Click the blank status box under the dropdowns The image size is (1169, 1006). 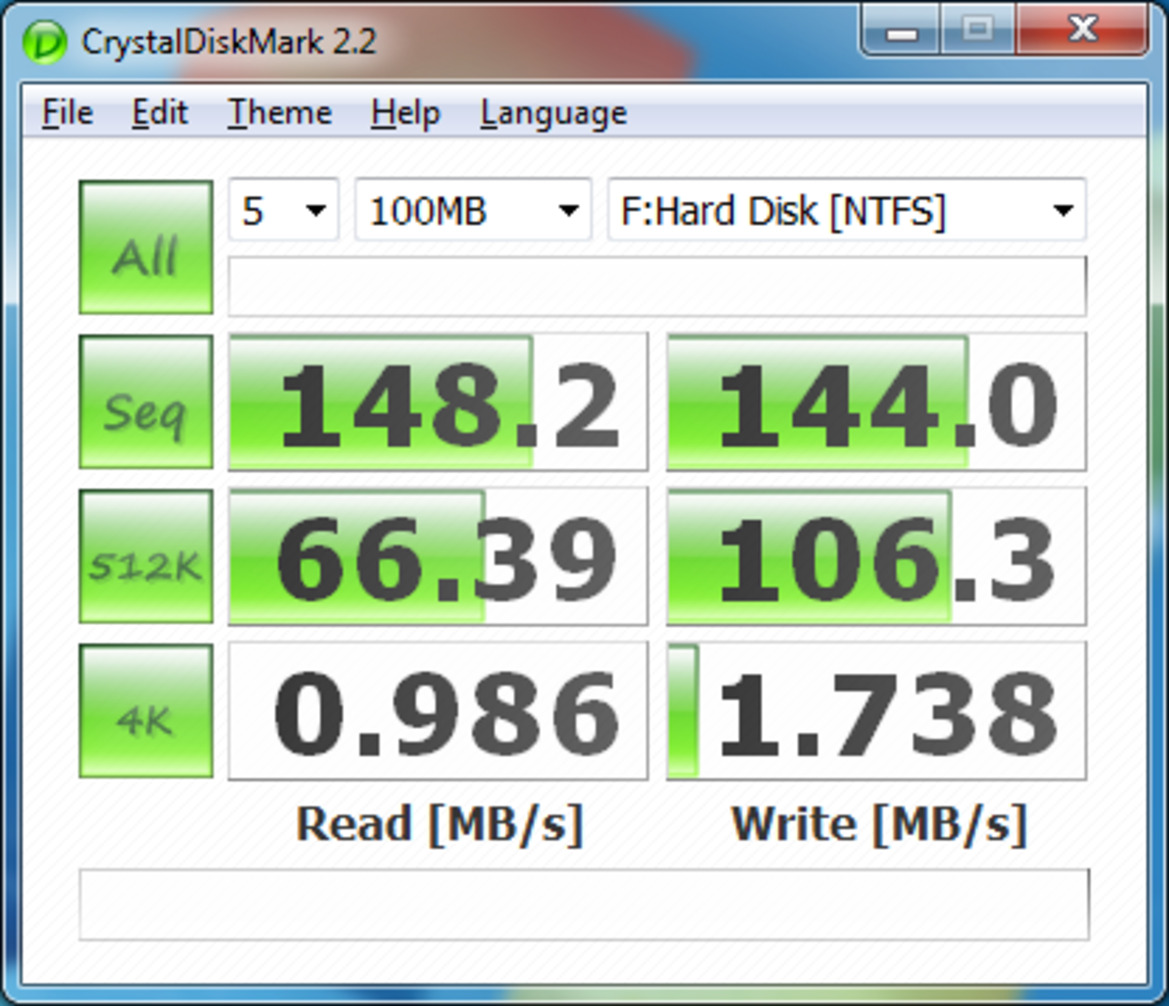(x=657, y=286)
